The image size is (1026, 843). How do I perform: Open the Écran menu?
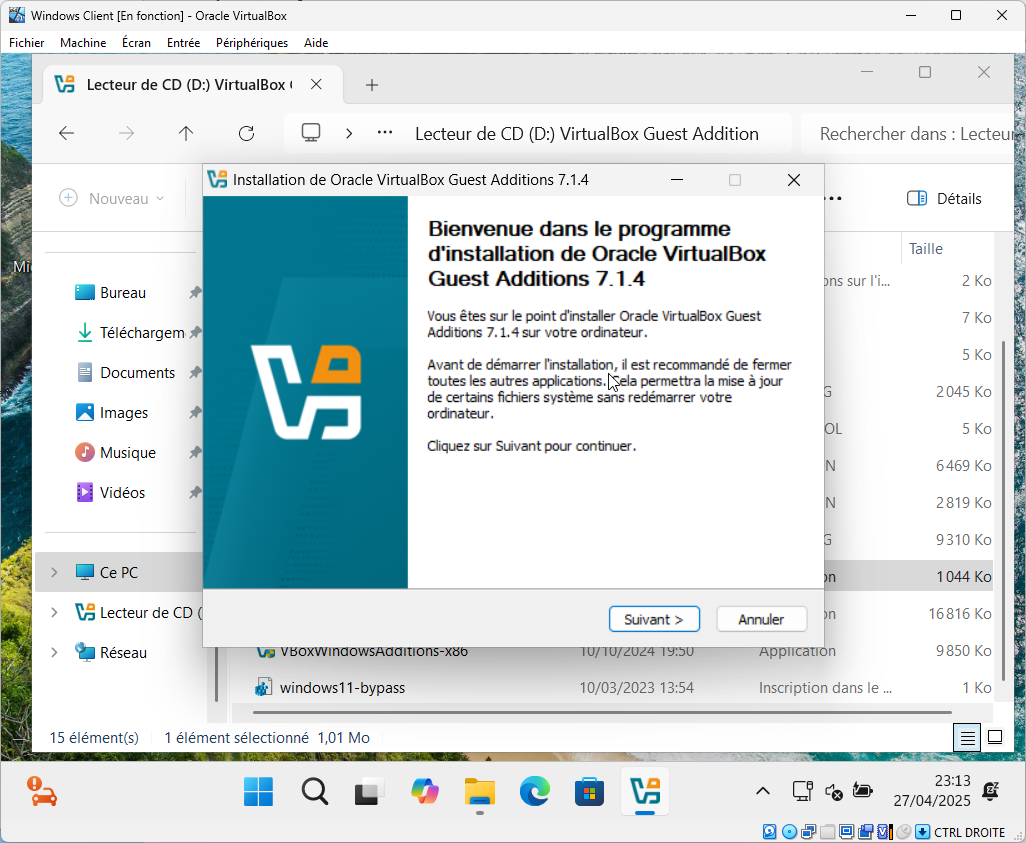(x=136, y=43)
